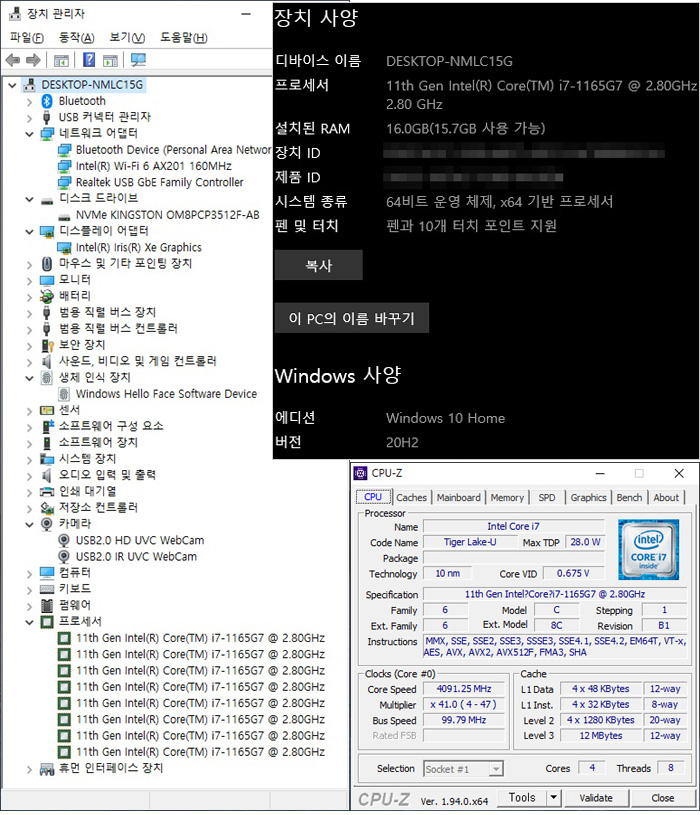Switch to the Memory tab in CPU-Z
700x815 pixels.
pyautogui.click(x=507, y=497)
